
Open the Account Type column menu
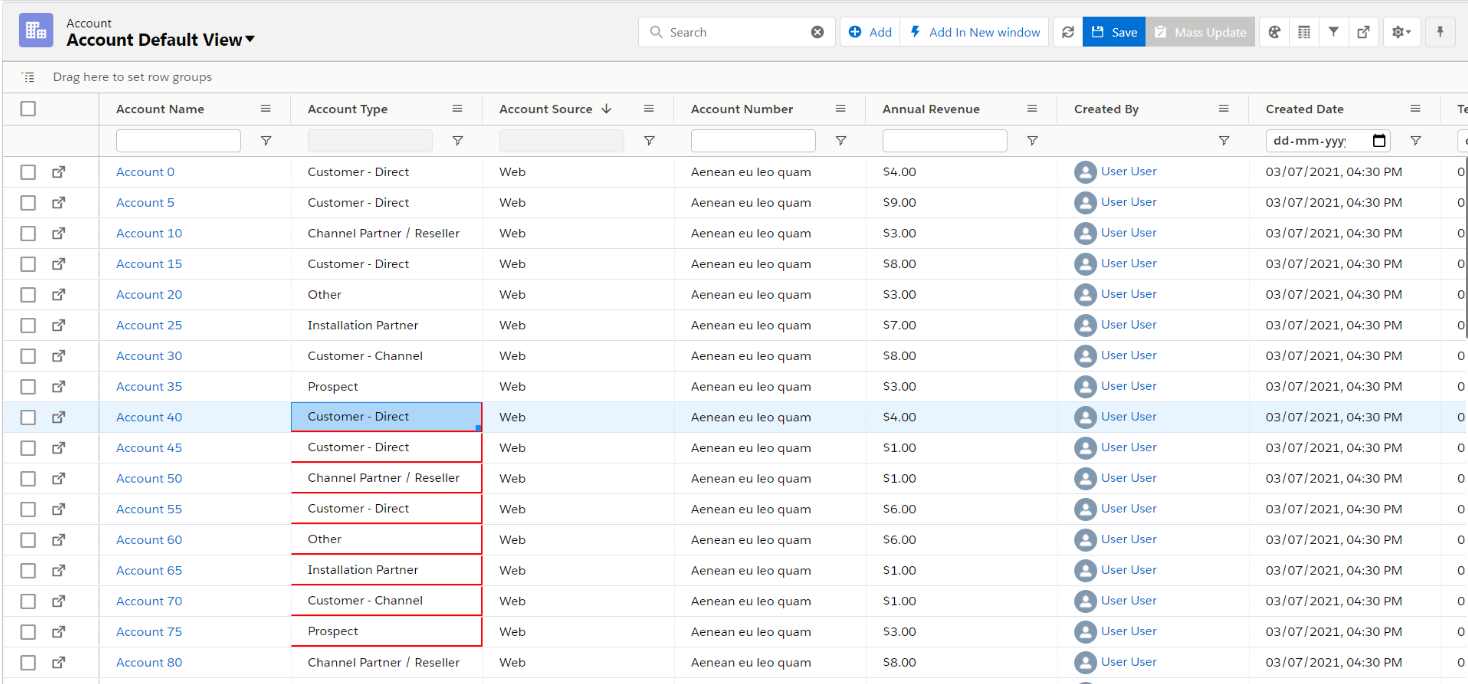[457, 109]
